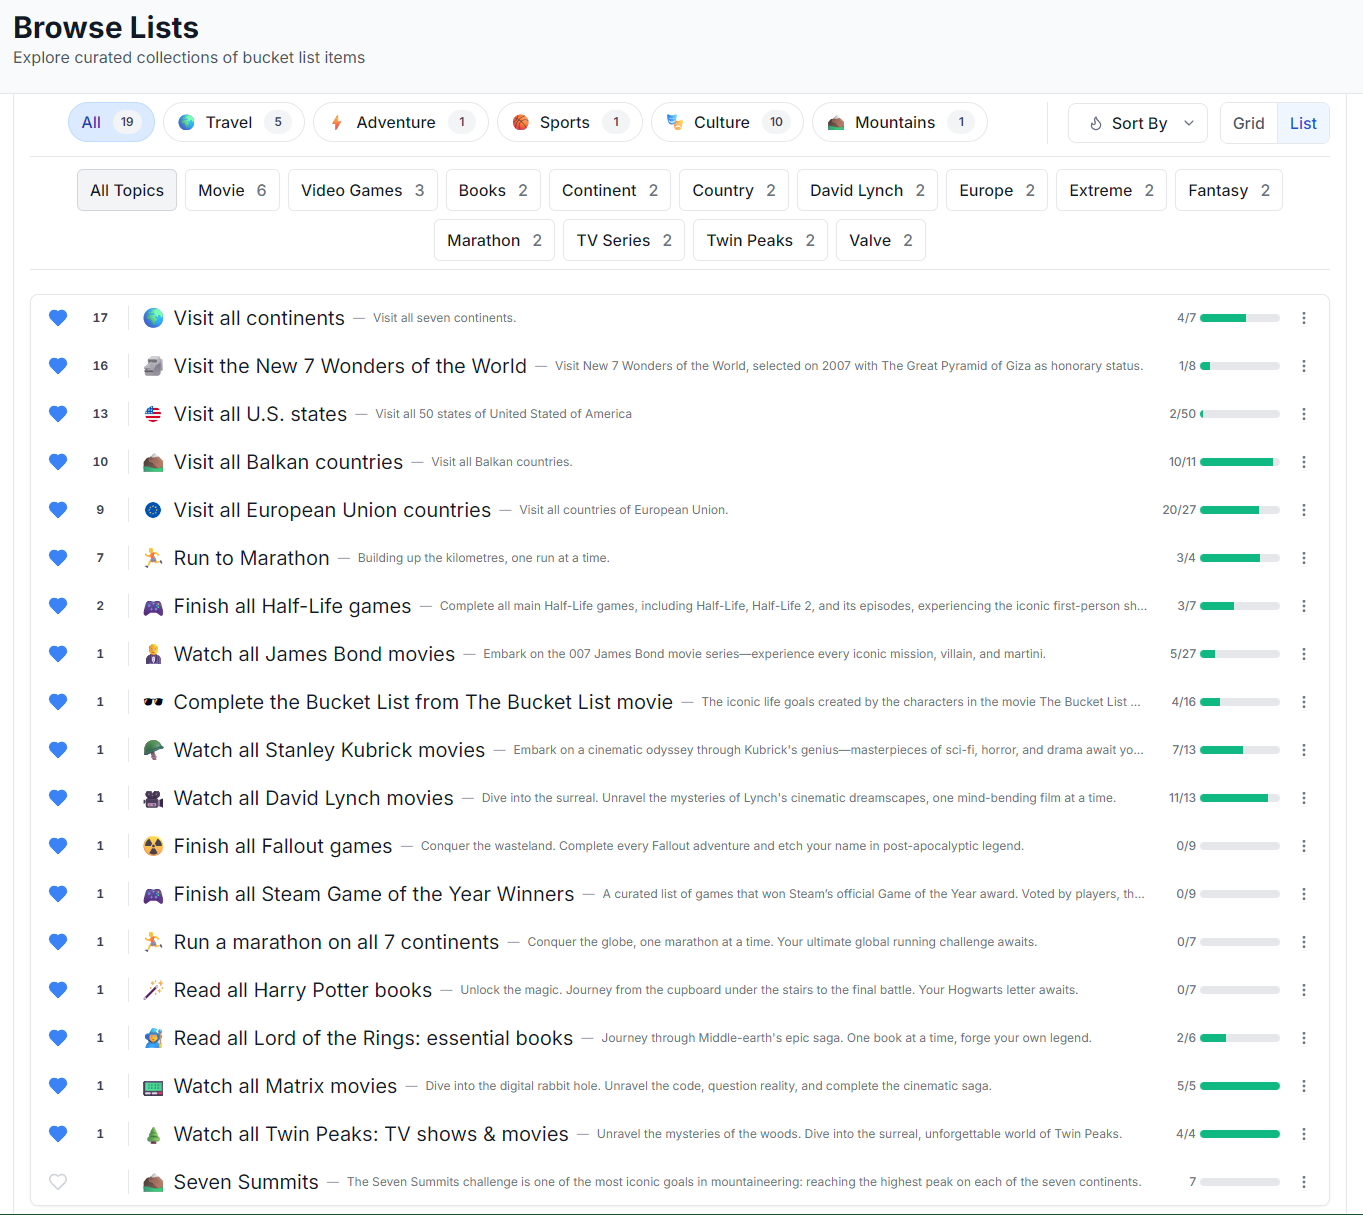
Task: Open the Sort By dropdown
Action: click(1138, 123)
